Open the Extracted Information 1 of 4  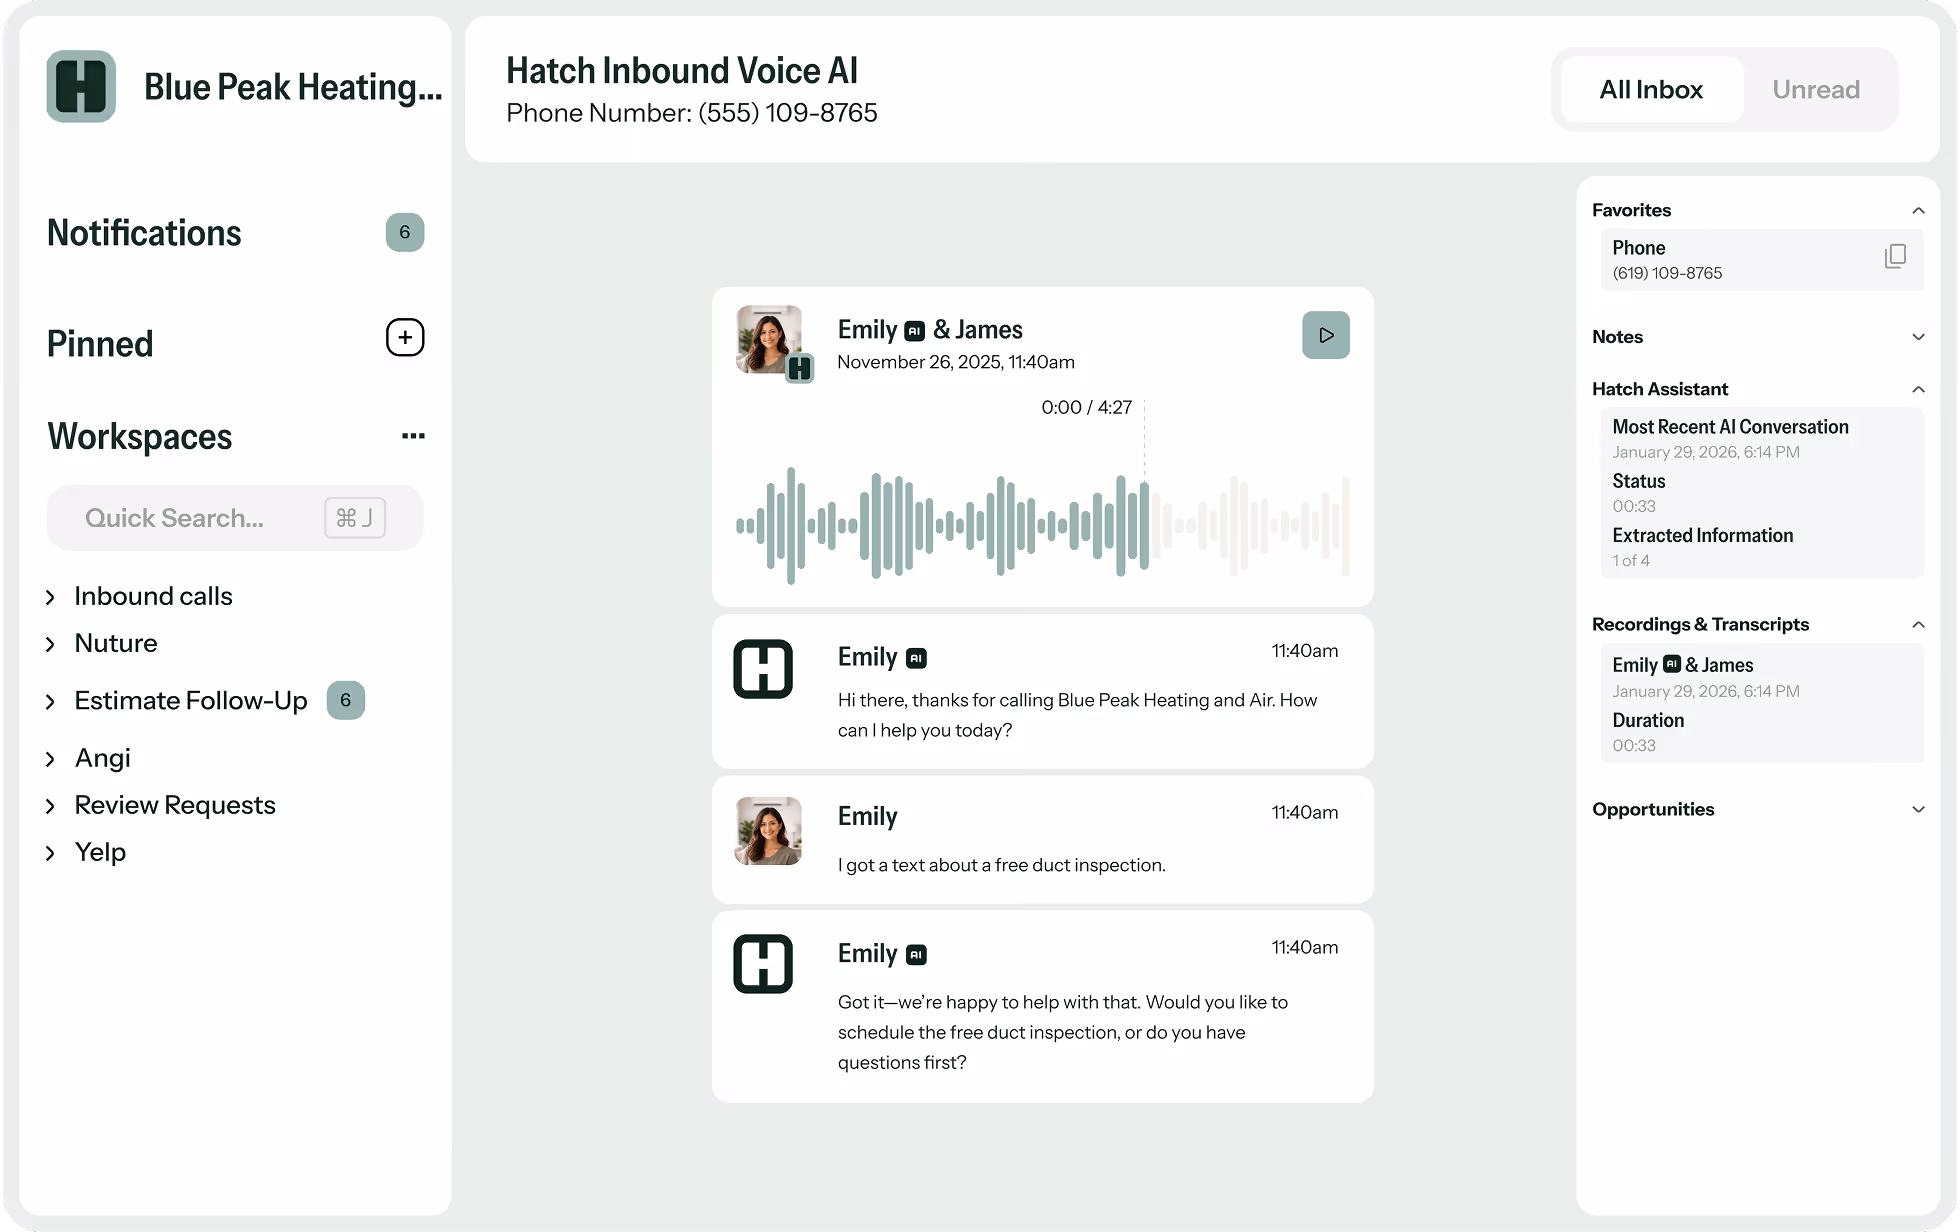[1702, 547]
